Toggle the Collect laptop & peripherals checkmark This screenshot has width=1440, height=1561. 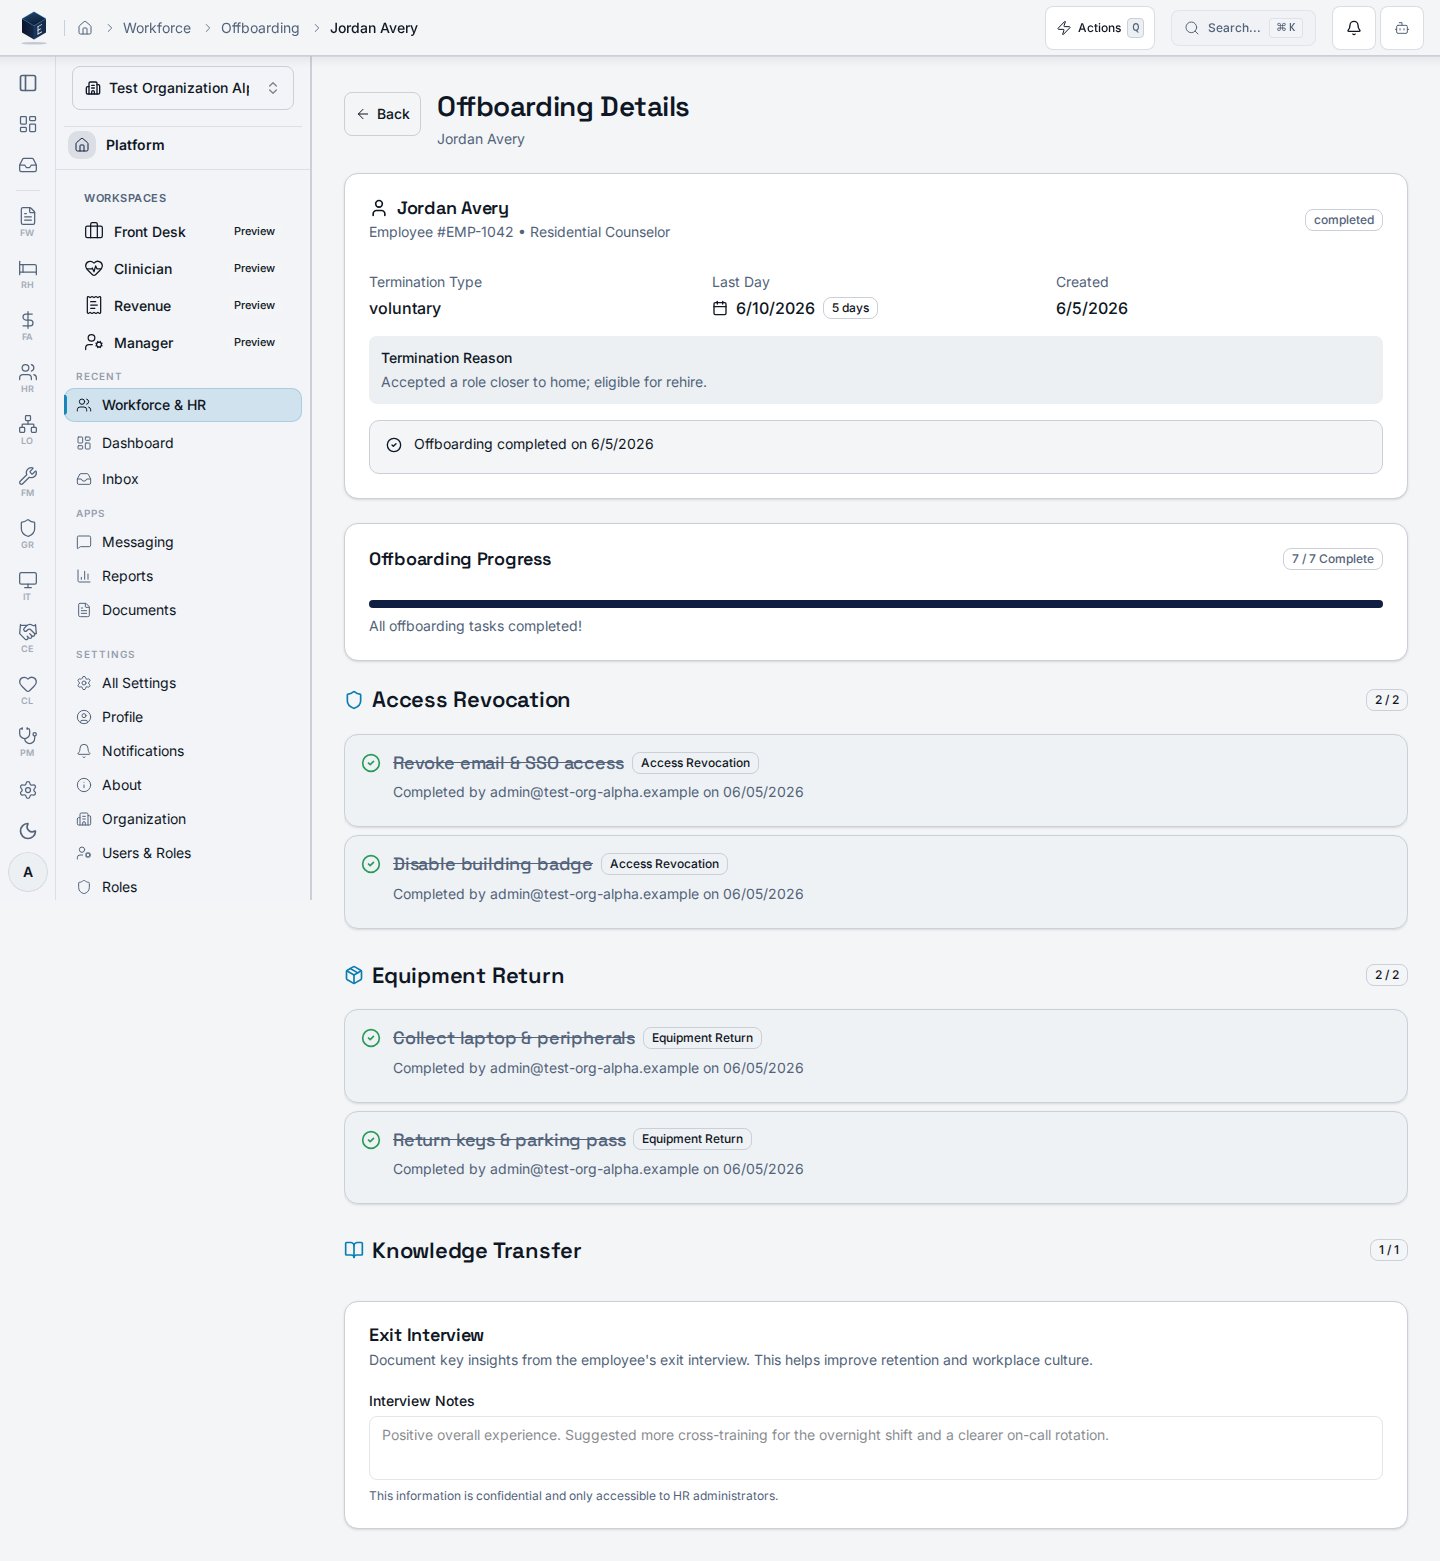tap(371, 1038)
